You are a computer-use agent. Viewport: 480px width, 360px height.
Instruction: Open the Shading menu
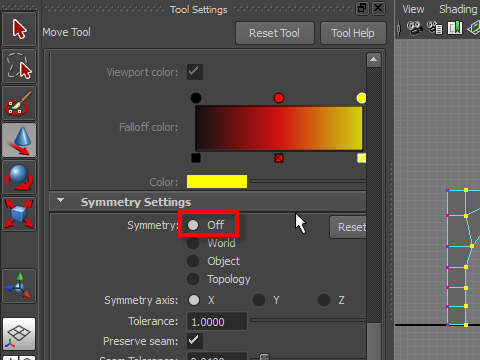458,9
